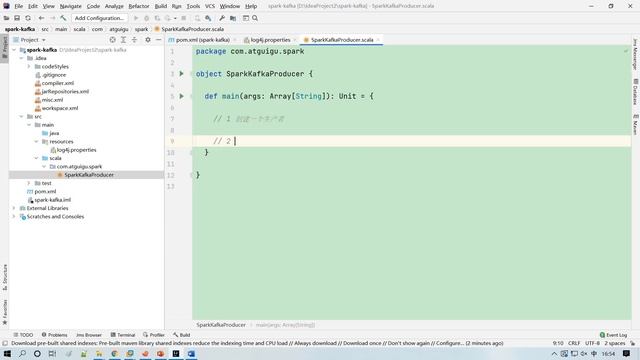
Task: Open the File menu
Action: (18, 6)
